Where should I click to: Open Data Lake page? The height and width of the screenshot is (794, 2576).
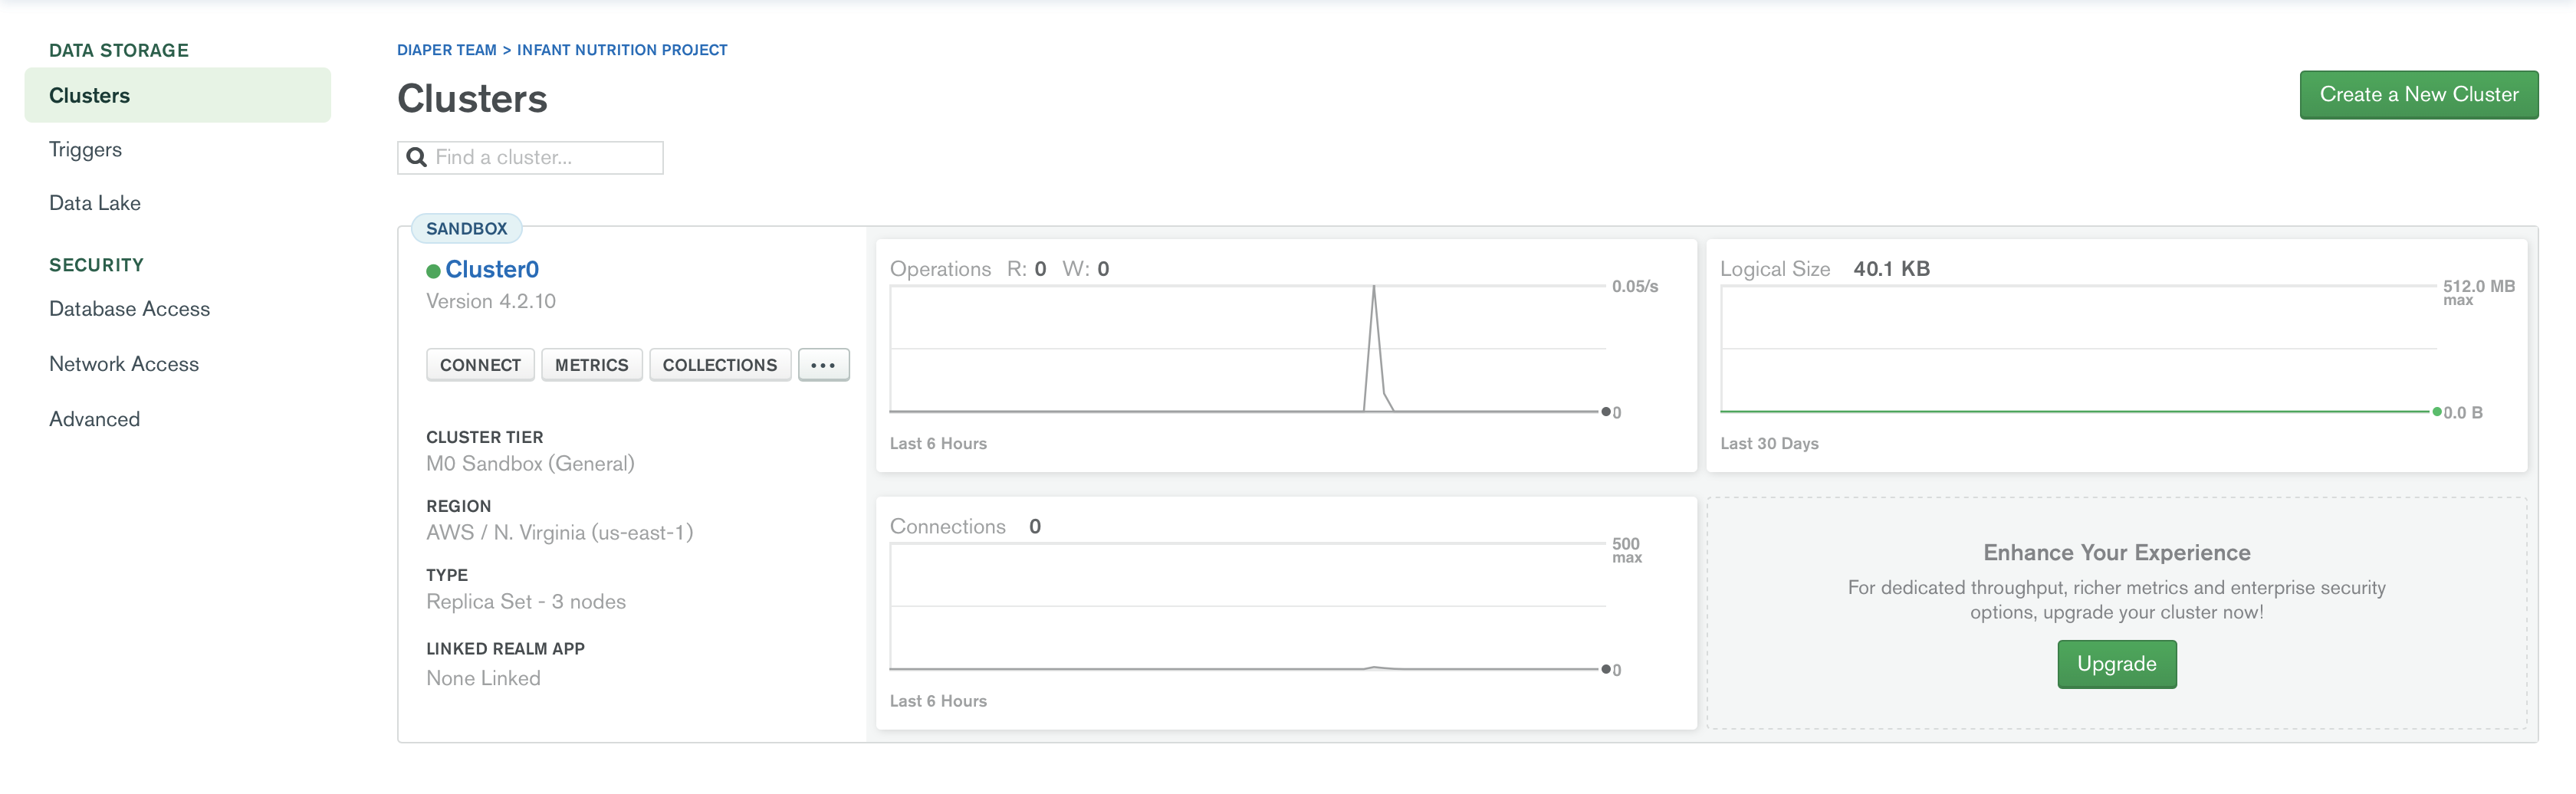95,203
